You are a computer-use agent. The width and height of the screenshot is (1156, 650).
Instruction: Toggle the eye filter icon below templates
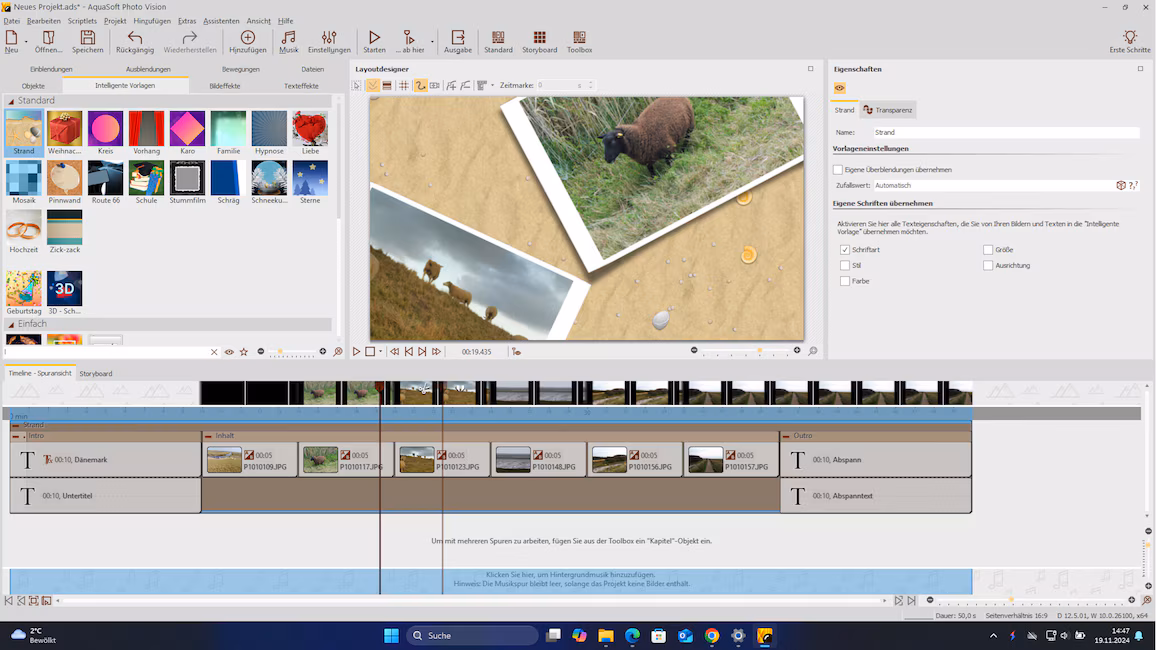(x=229, y=352)
